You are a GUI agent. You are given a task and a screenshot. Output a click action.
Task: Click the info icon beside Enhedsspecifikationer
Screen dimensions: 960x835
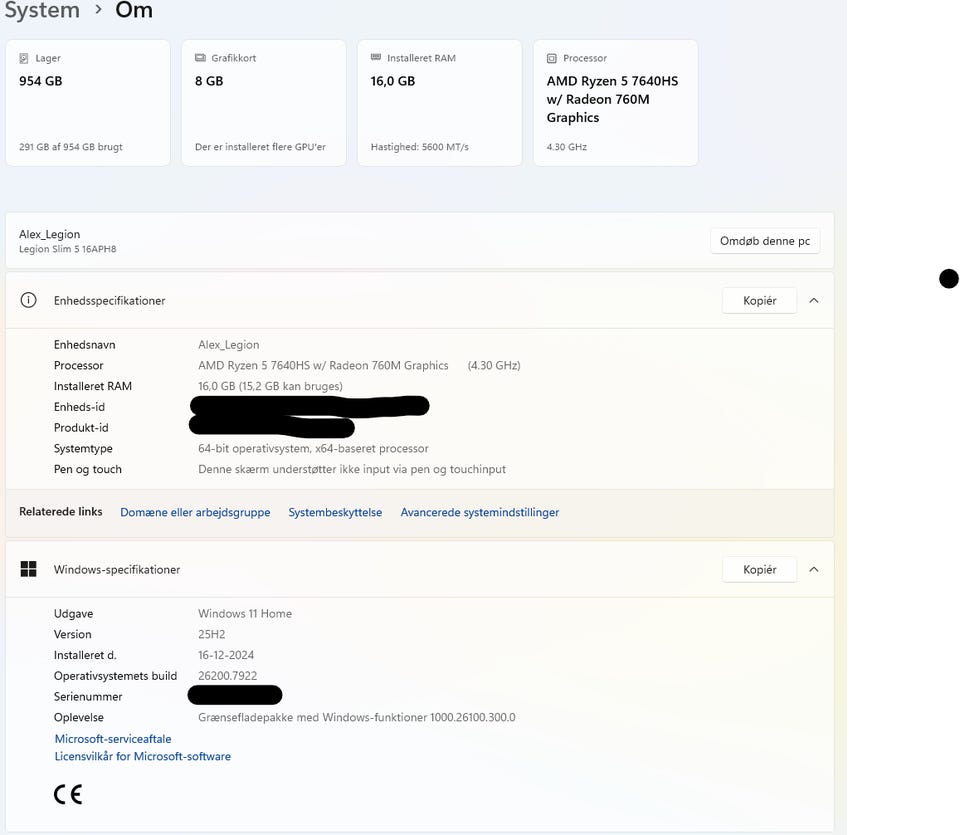[28, 300]
